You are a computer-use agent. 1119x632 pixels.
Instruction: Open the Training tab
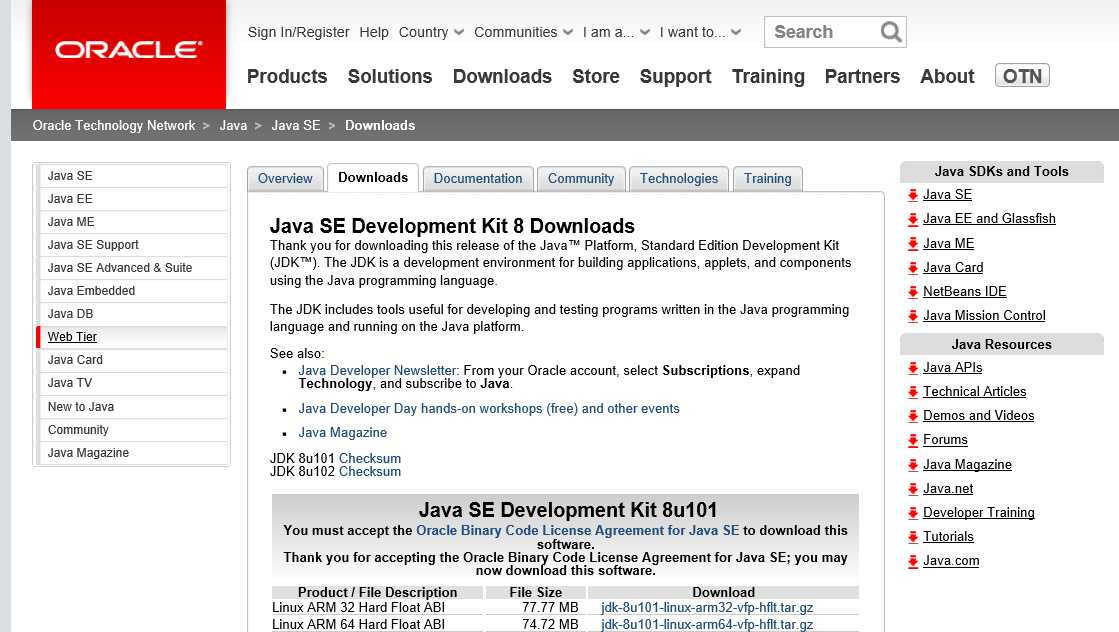pos(768,178)
